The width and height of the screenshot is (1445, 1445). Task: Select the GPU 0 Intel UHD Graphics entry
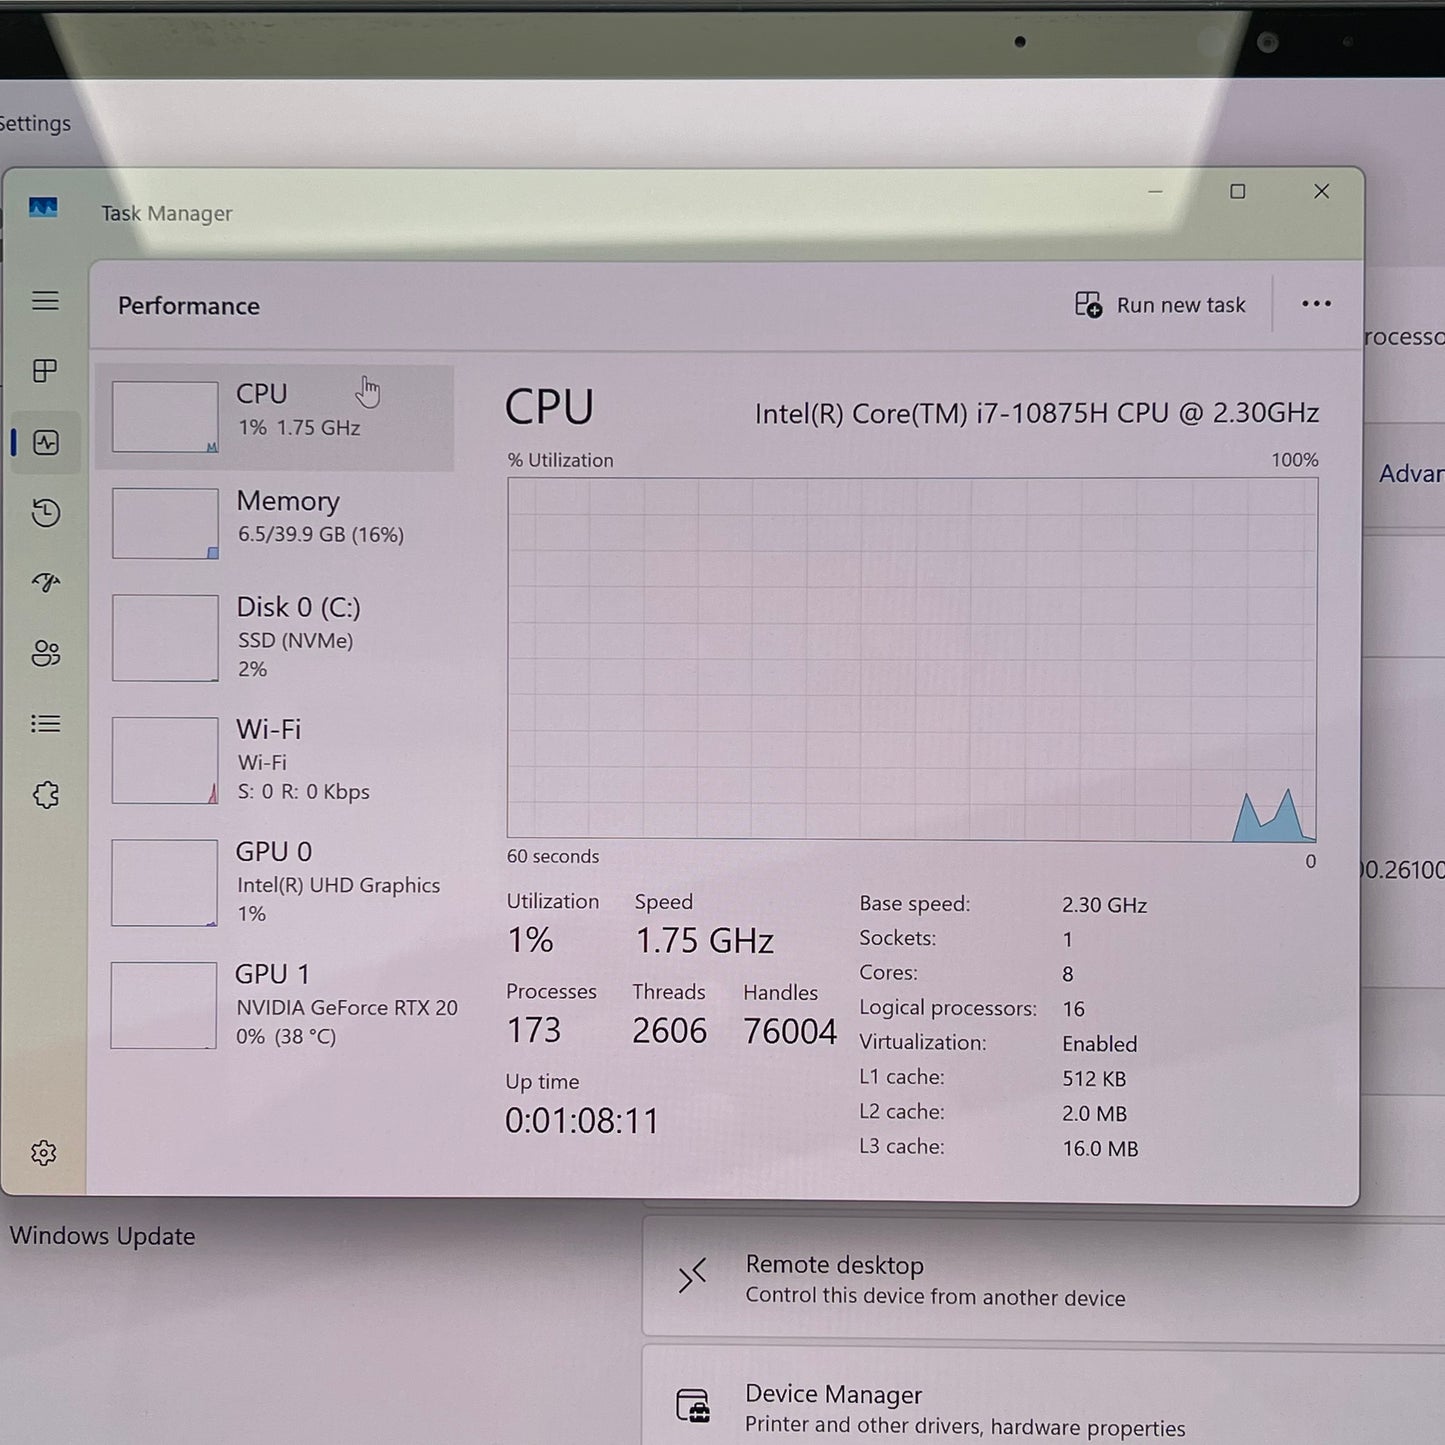(x=275, y=882)
